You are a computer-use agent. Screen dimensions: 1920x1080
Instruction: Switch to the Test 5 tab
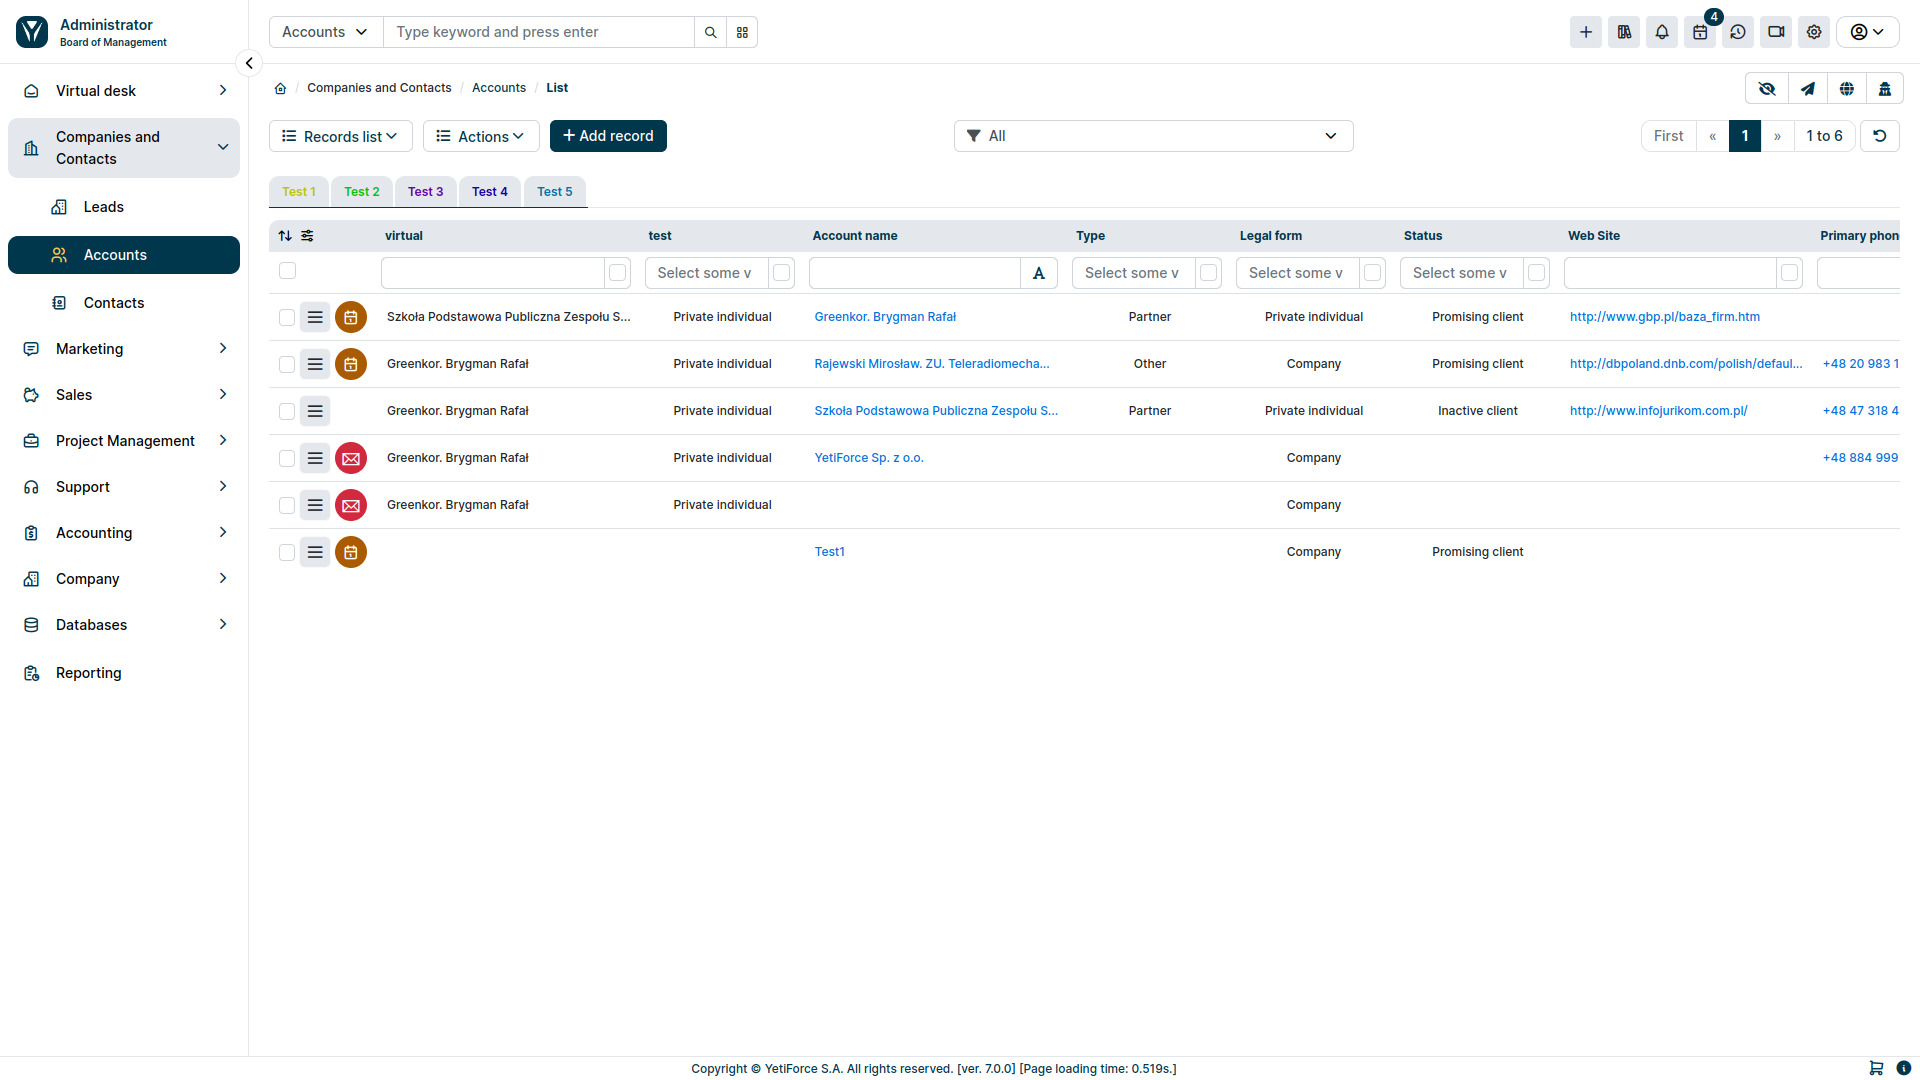click(555, 192)
